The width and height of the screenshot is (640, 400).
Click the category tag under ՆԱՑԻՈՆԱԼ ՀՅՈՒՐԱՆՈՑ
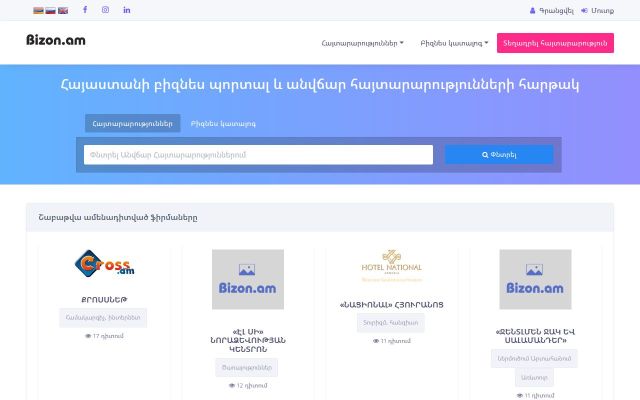click(391, 322)
